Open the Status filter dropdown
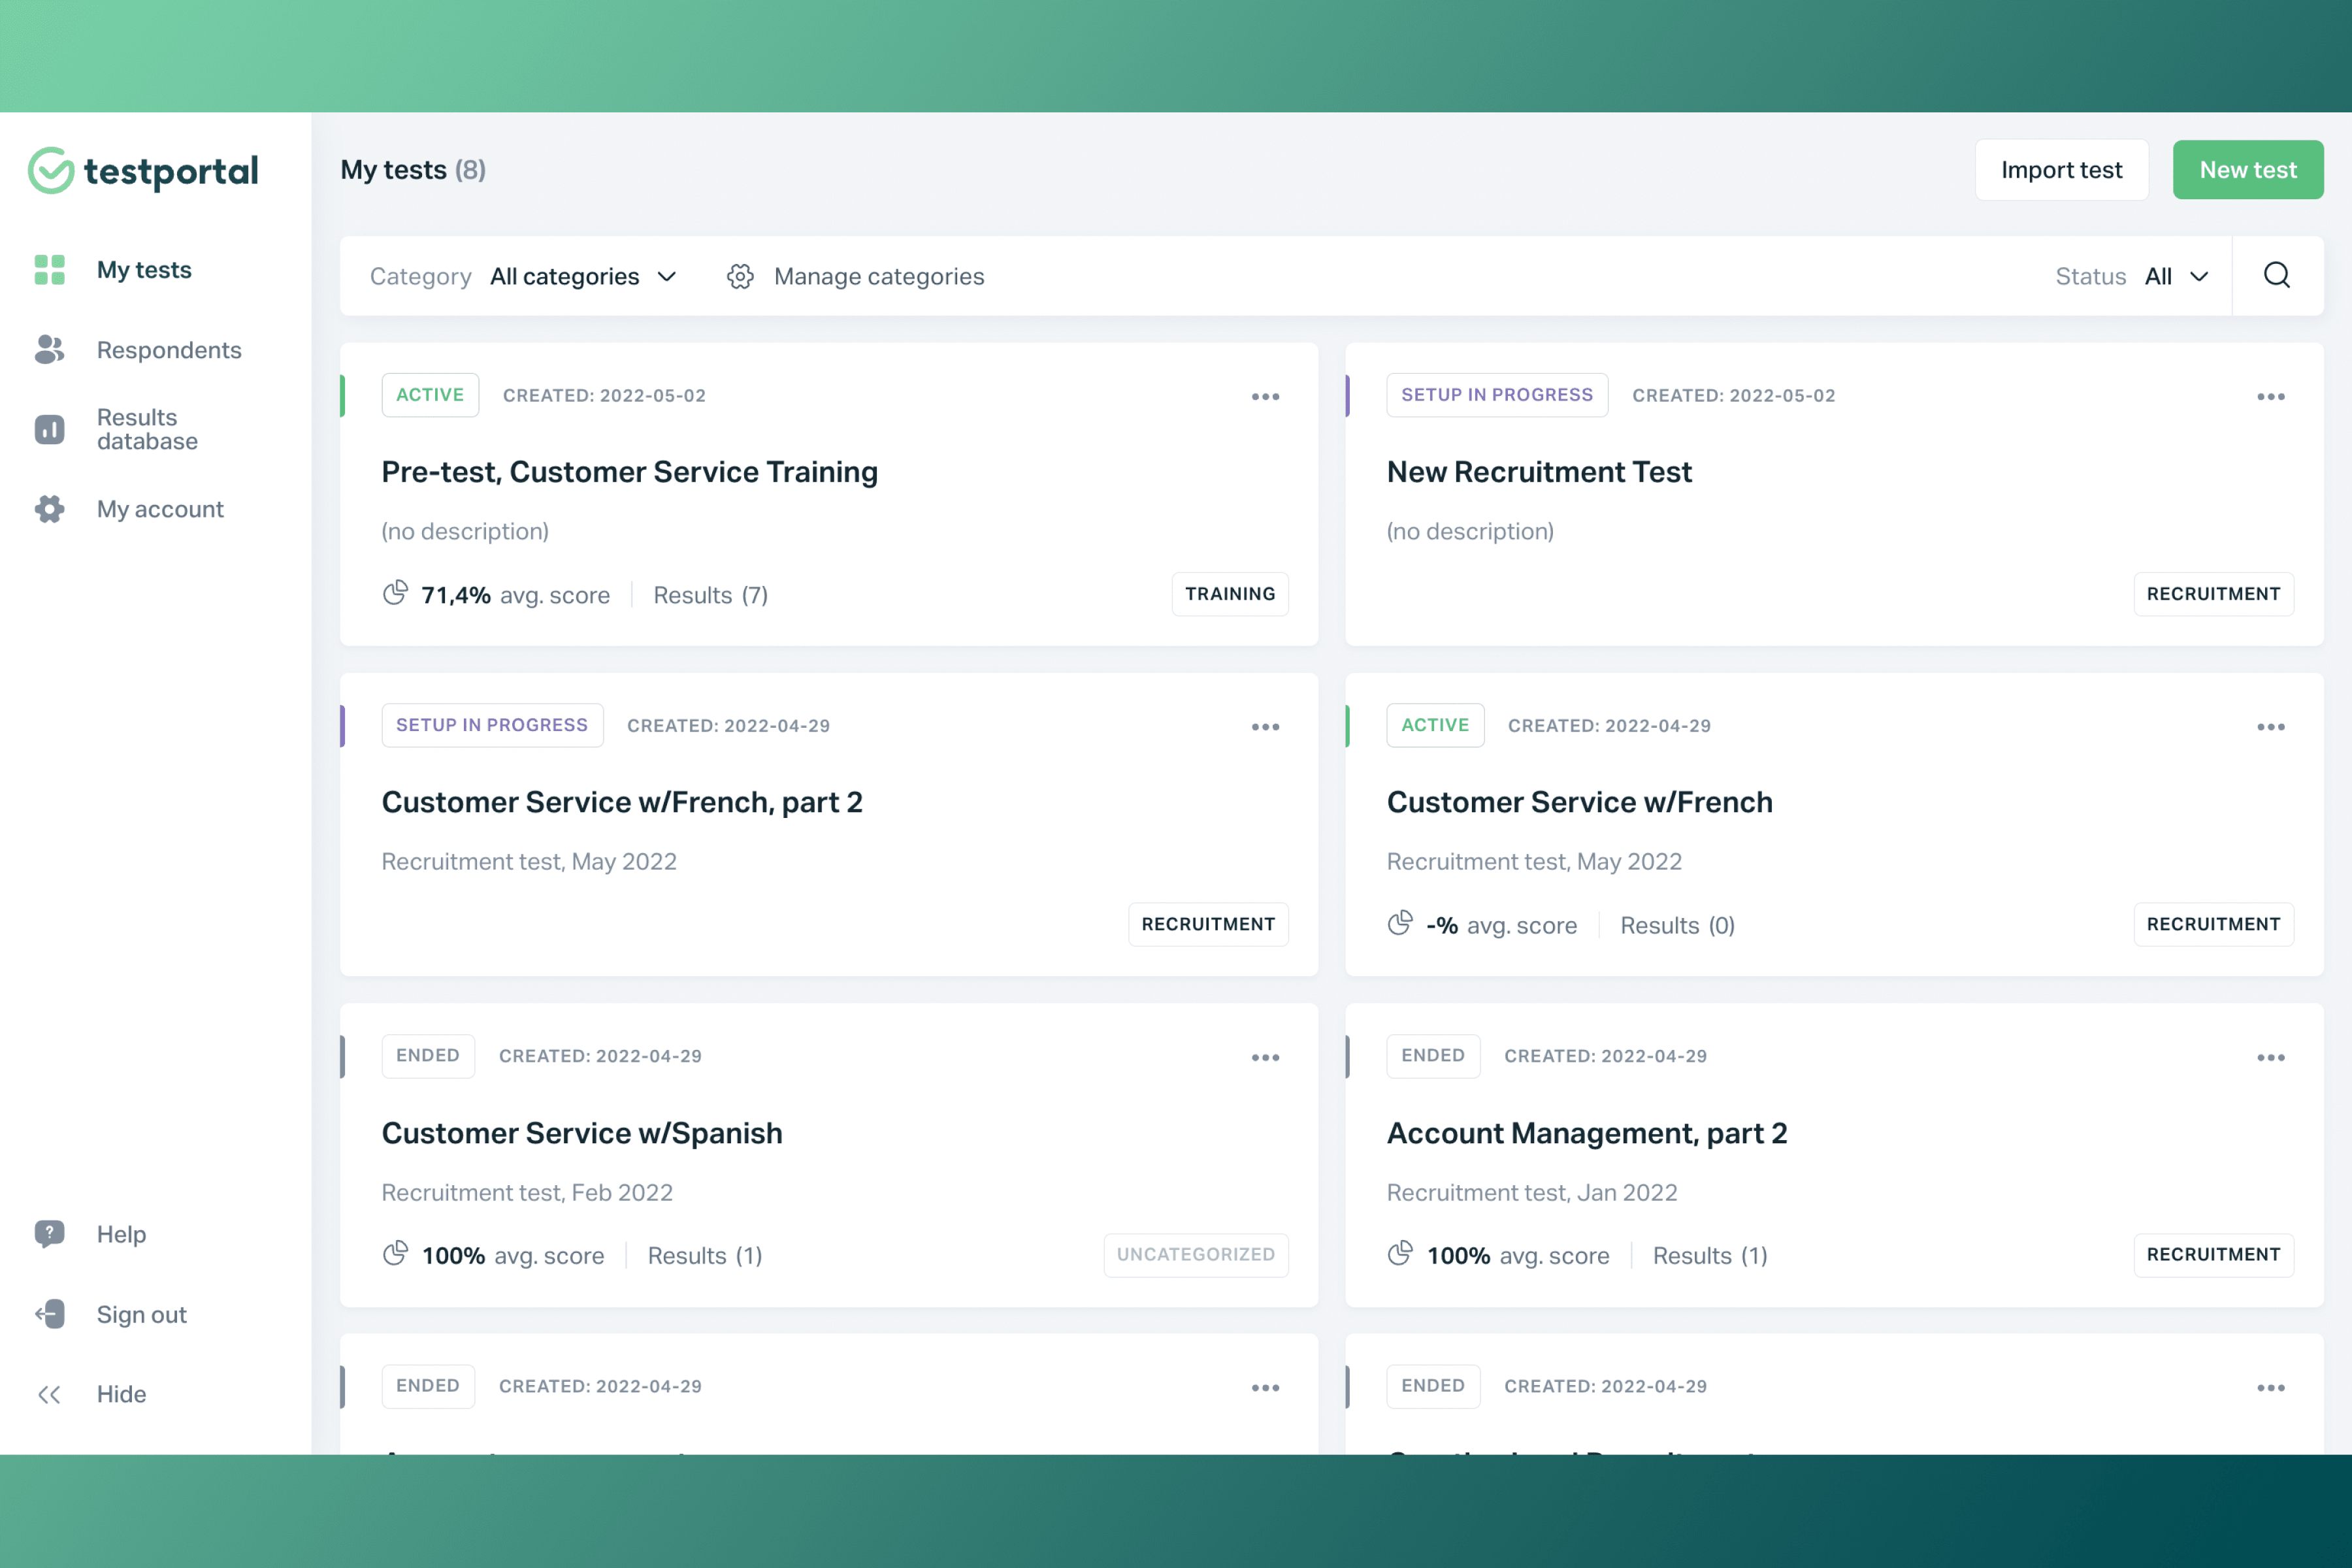2352x1568 pixels. [2177, 276]
